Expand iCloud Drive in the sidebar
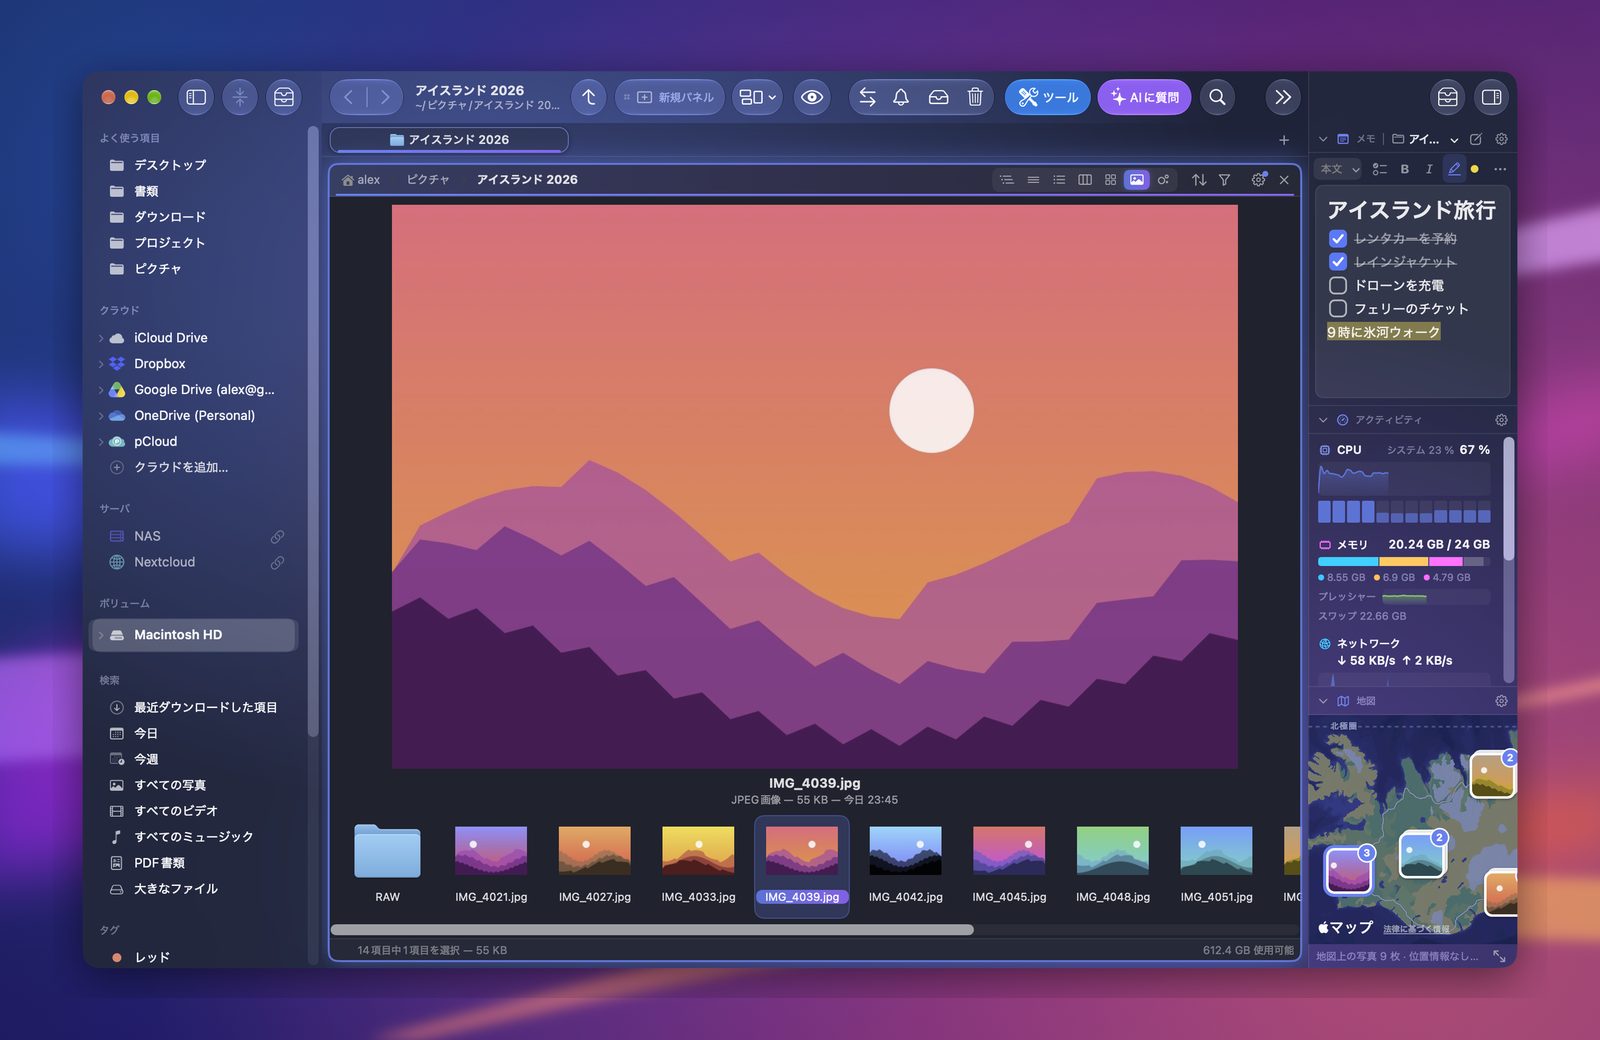1600x1040 pixels. click(x=101, y=338)
